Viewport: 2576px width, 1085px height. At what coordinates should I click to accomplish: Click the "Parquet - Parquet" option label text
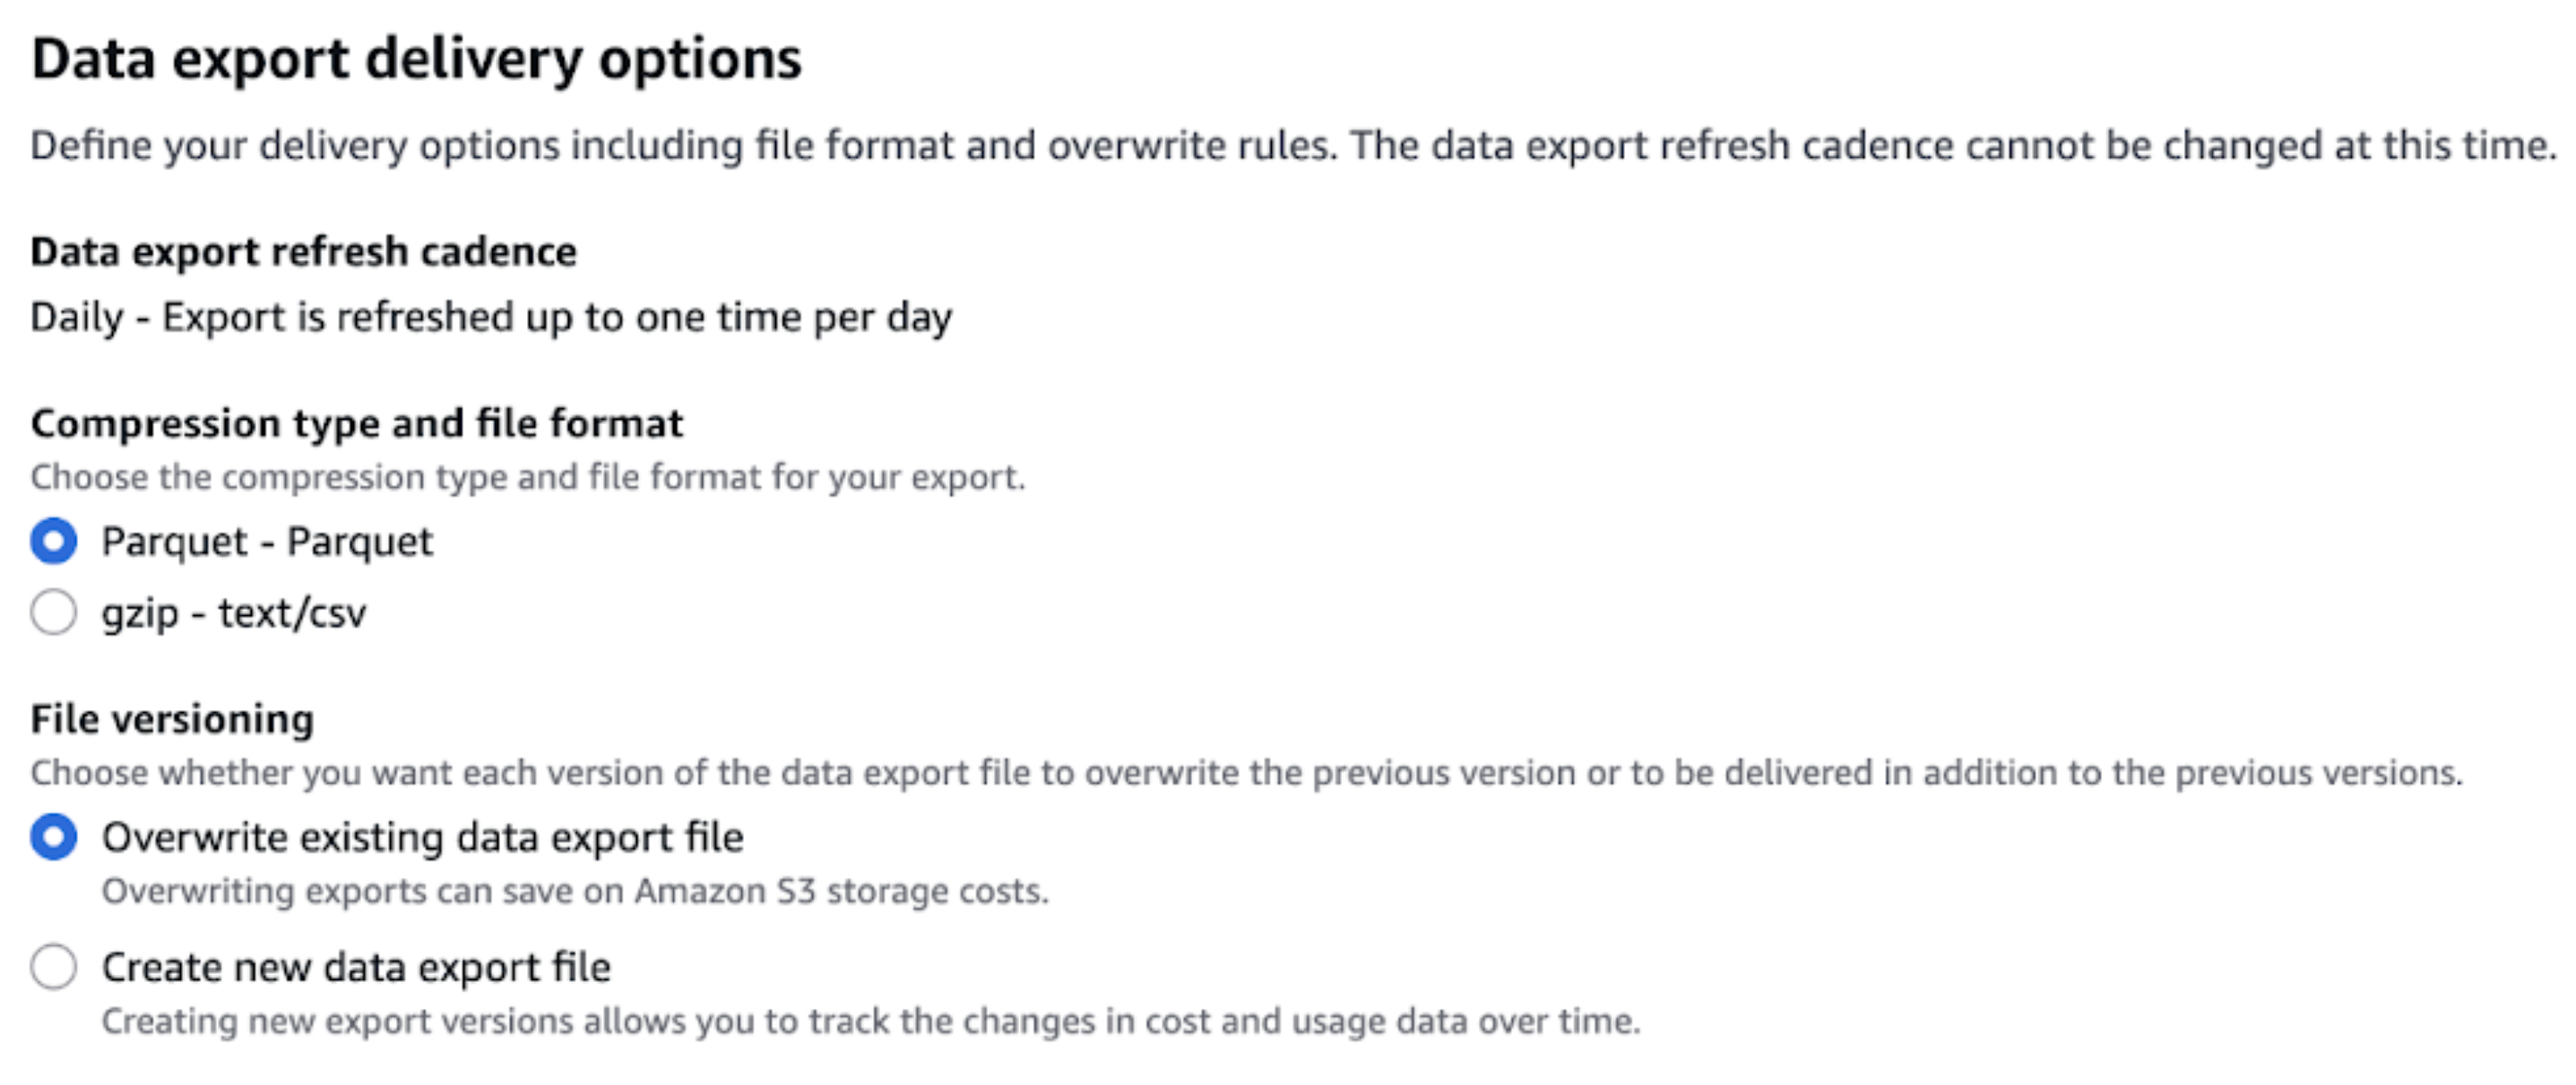267,541
